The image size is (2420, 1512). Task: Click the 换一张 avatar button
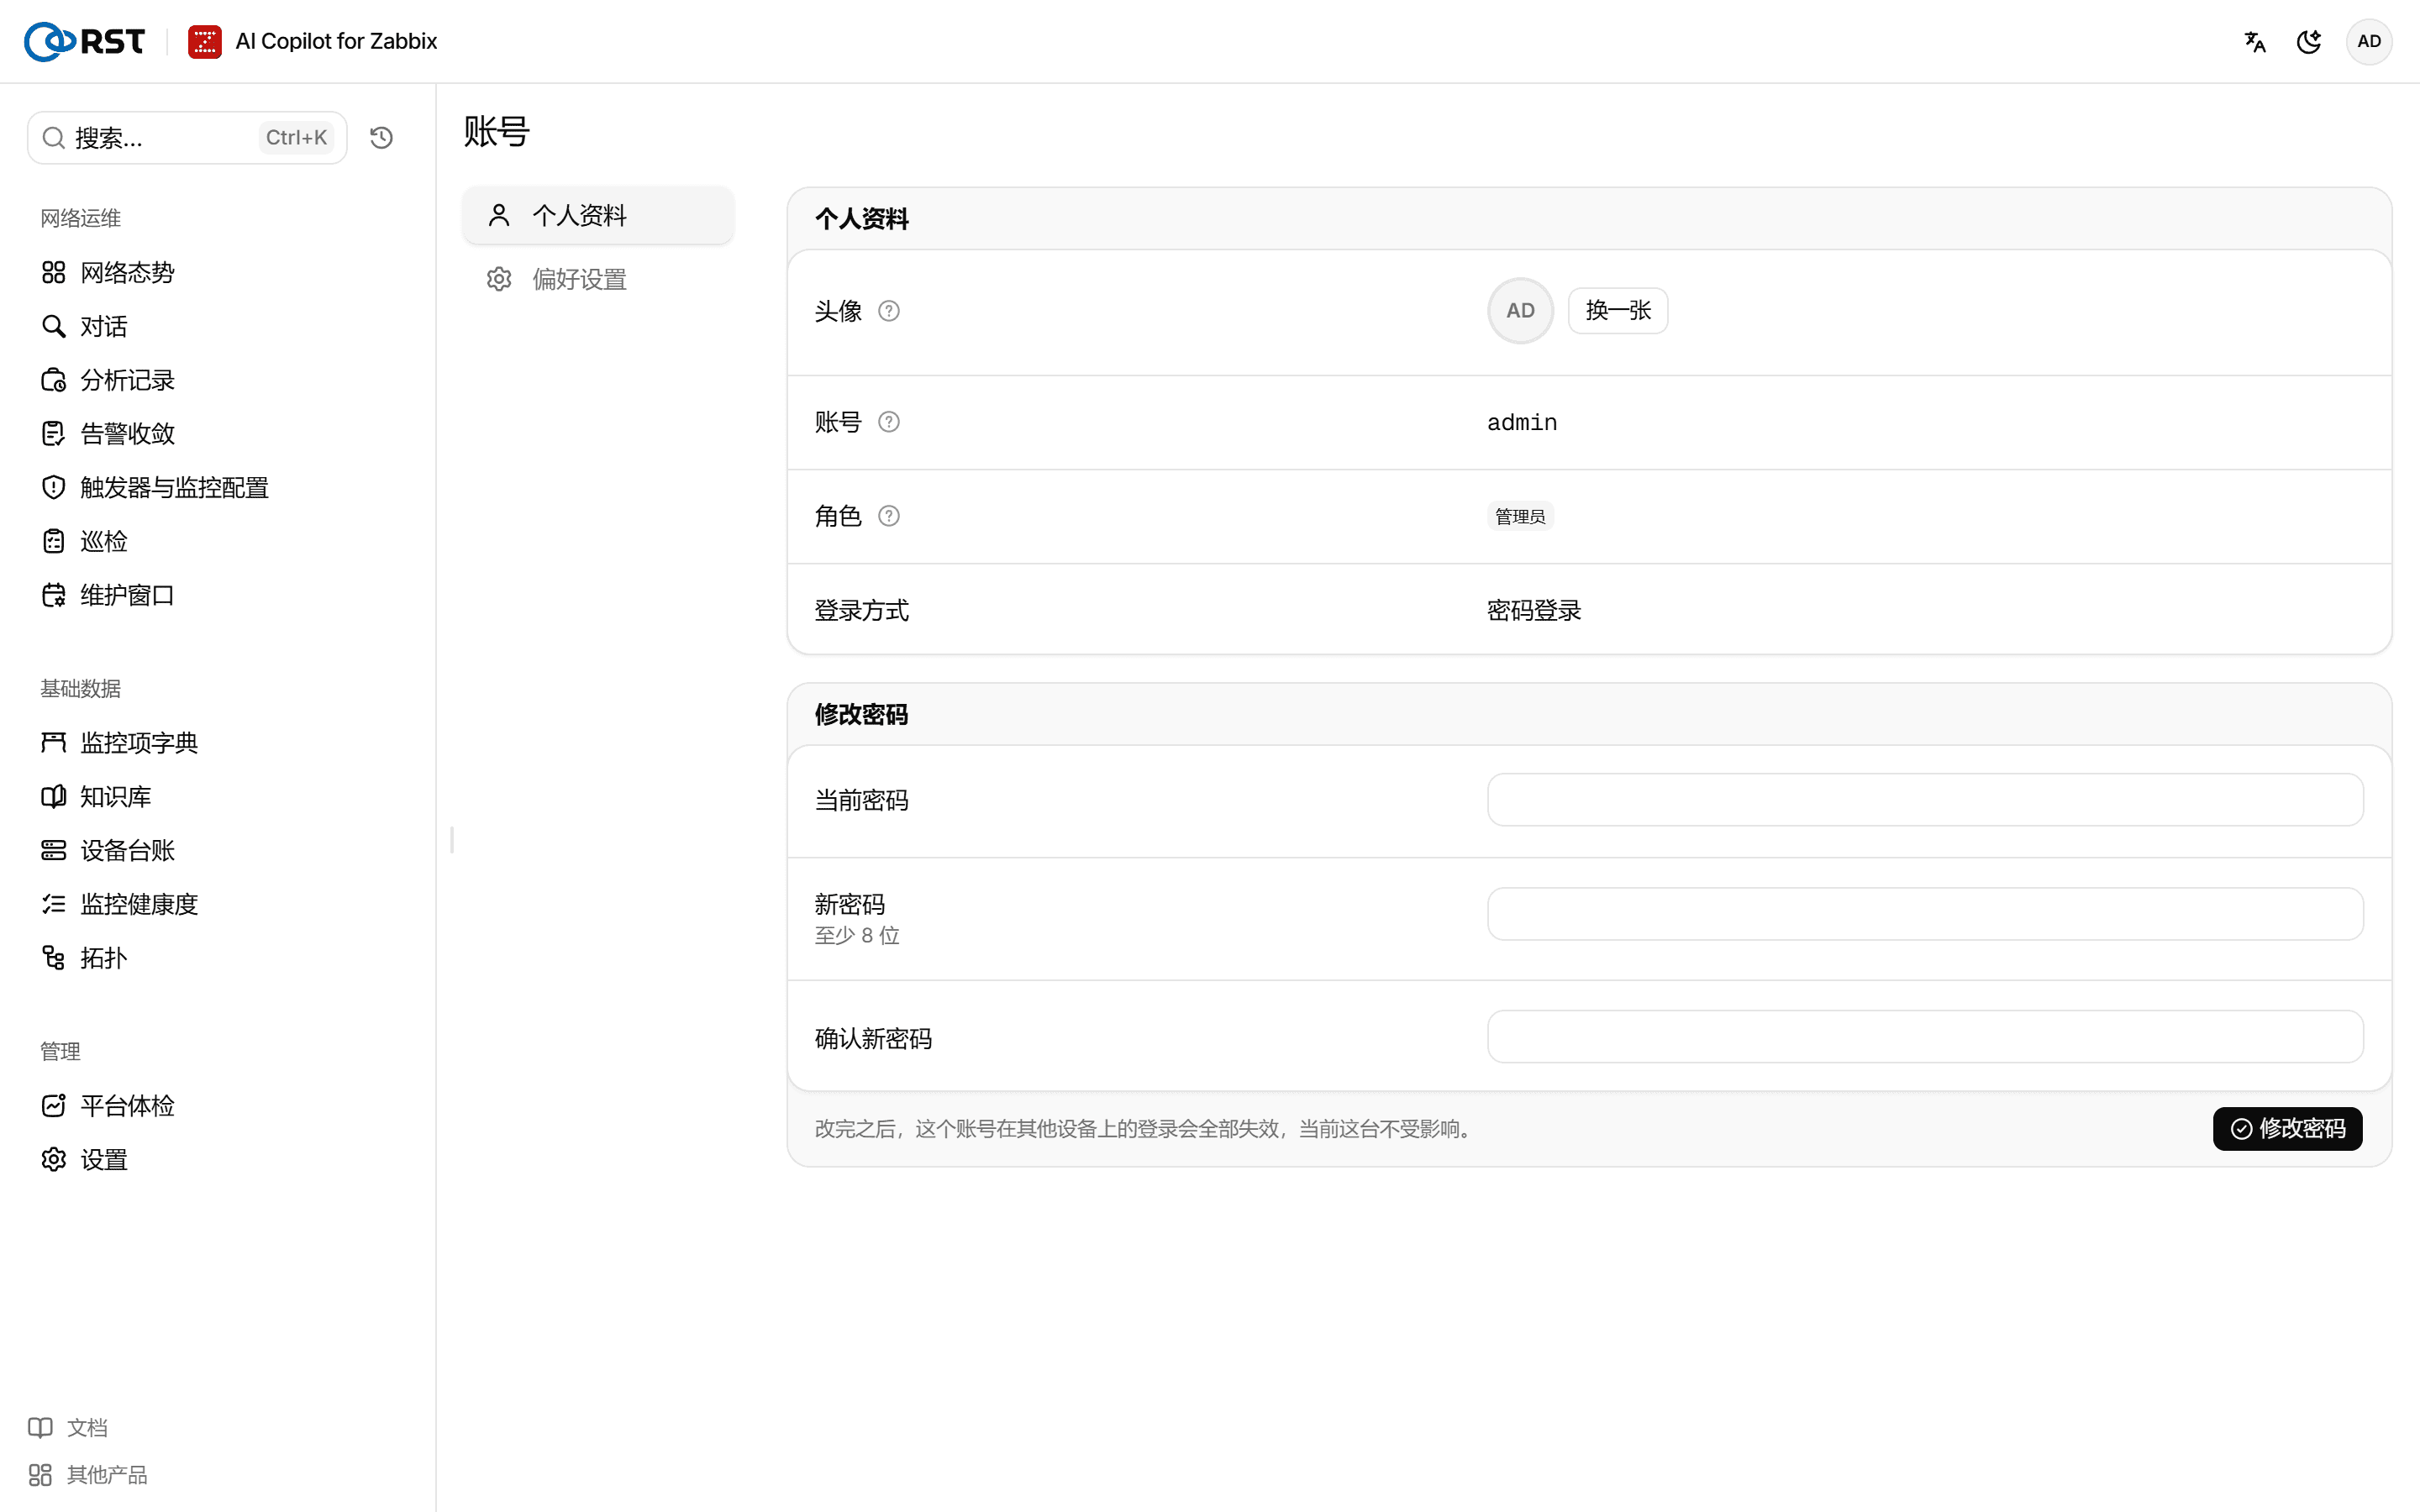1618,311
